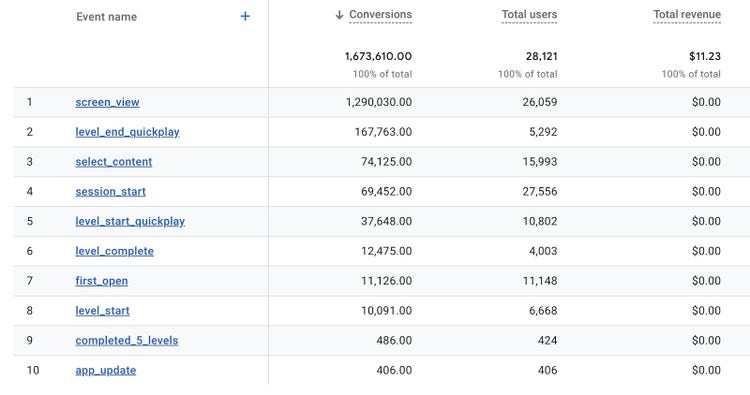Click the $0.00 revenue in level_complete row
Screen dimensions: 750x395
click(706, 251)
